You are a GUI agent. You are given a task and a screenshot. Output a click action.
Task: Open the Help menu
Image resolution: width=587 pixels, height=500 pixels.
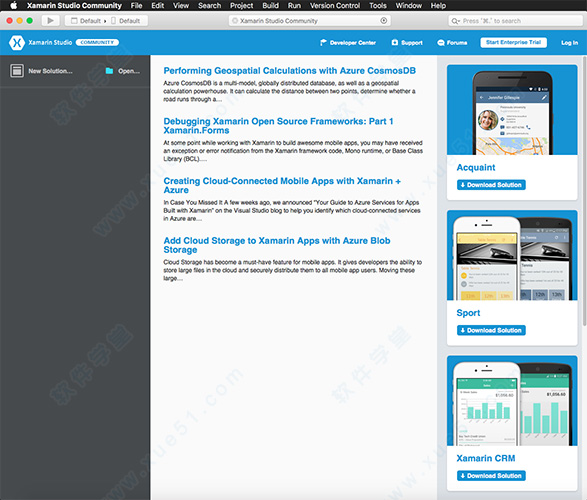click(x=438, y=5)
